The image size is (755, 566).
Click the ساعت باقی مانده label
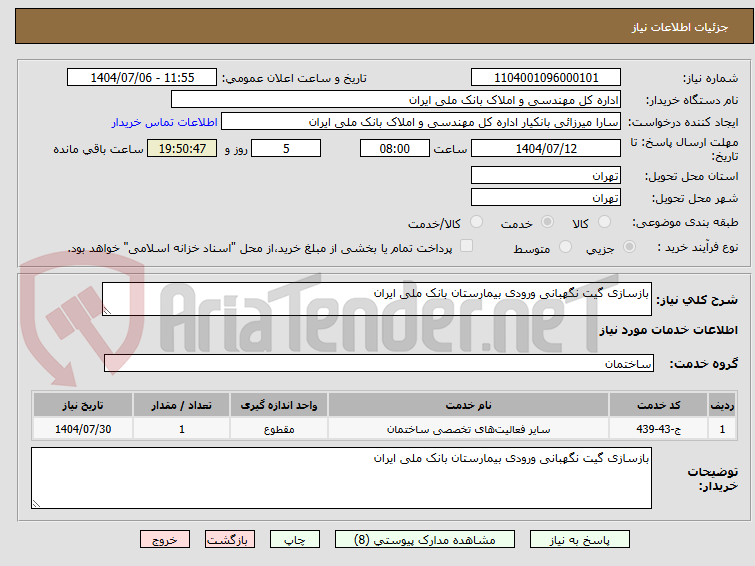coord(98,149)
